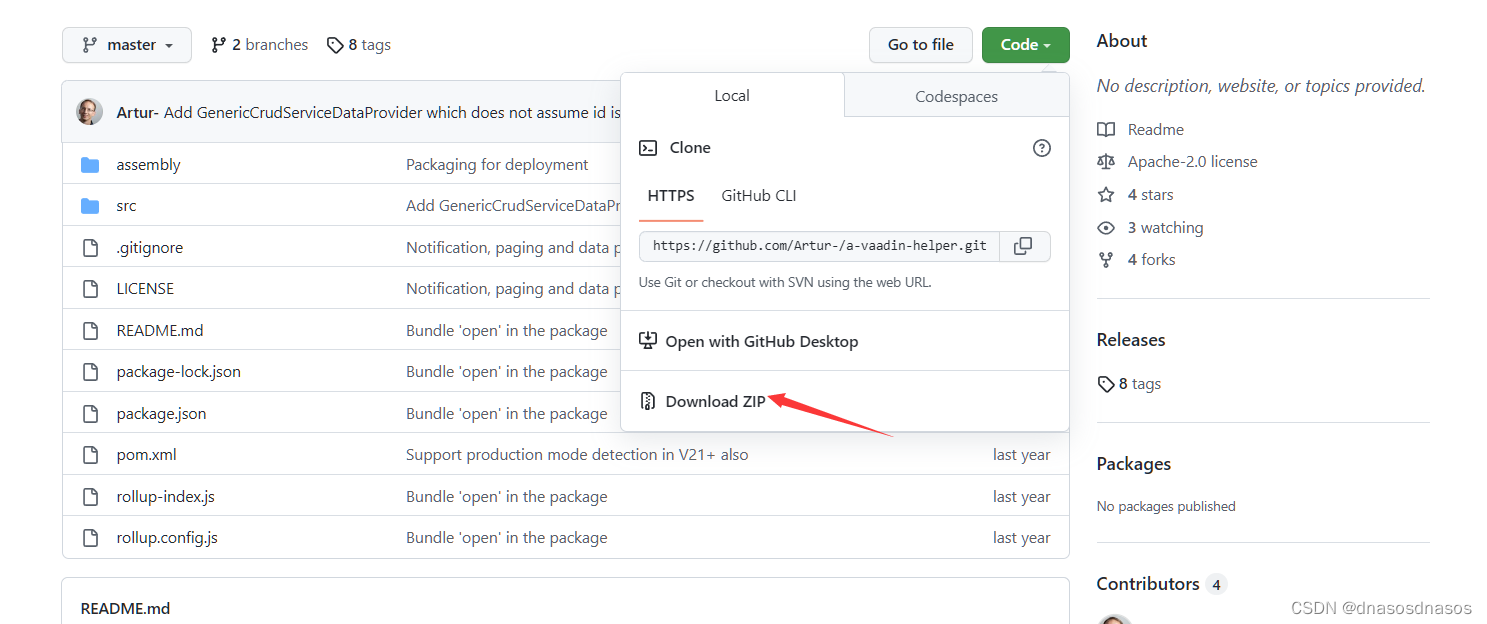Click the tag icon next to 8 tags in top bar
This screenshot has width=1487, height=624.
coord(335,45)
